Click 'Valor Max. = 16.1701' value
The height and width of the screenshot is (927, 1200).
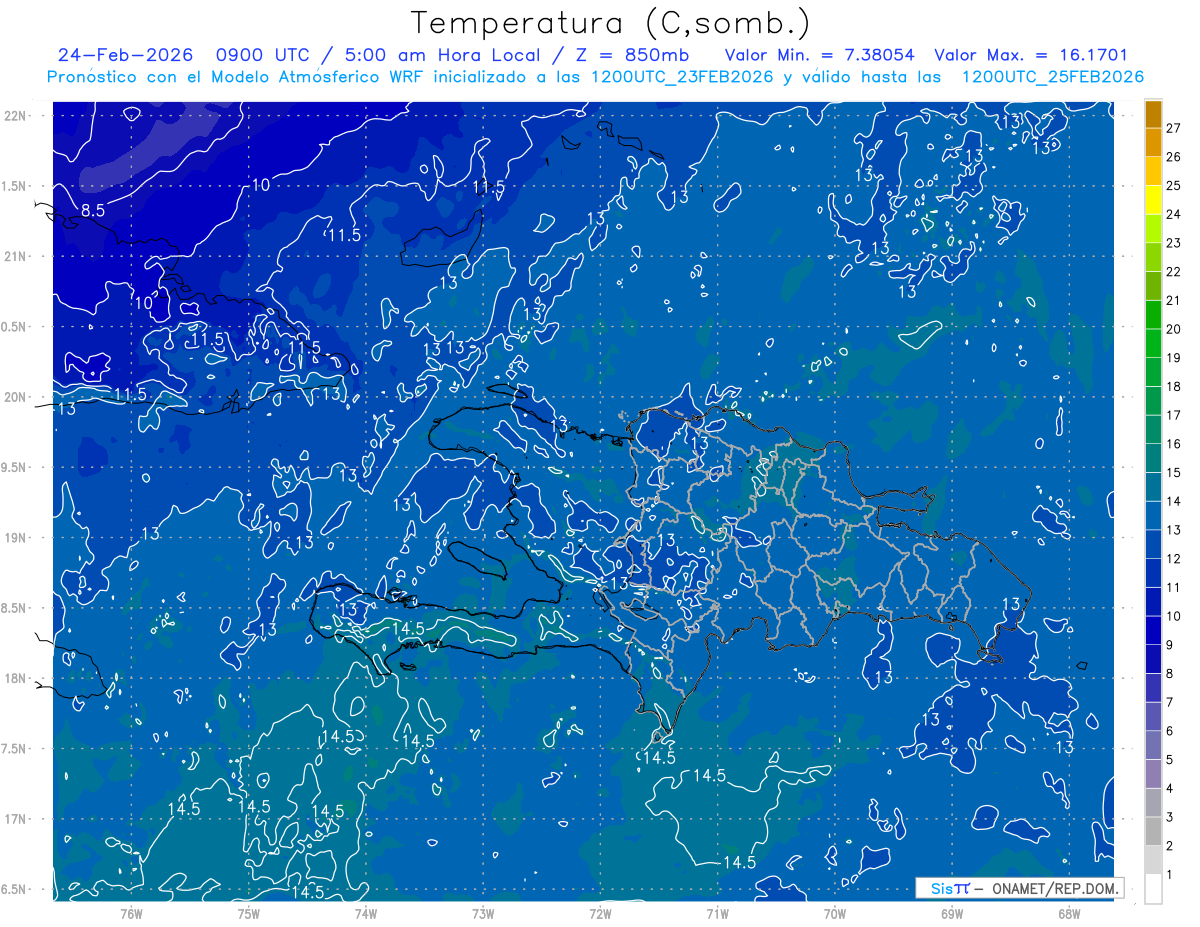(1030, 55)
